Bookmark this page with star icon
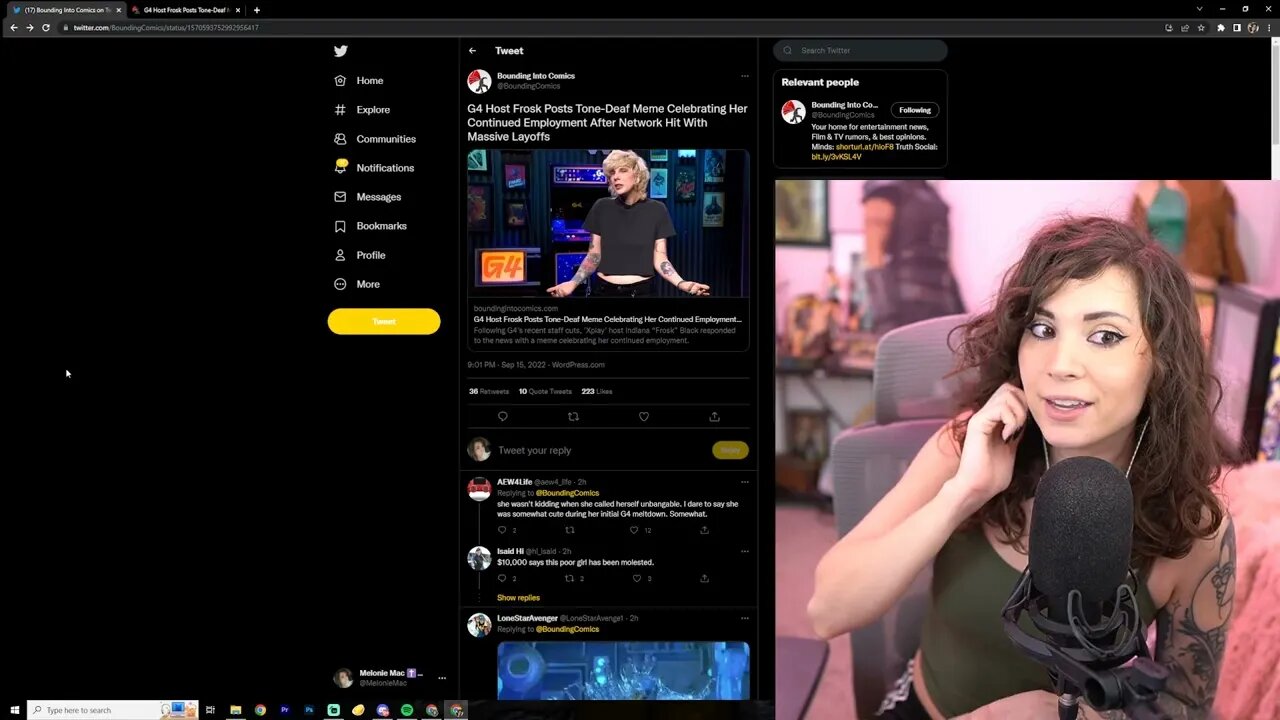1280x720 pixels. [1201, 28]
